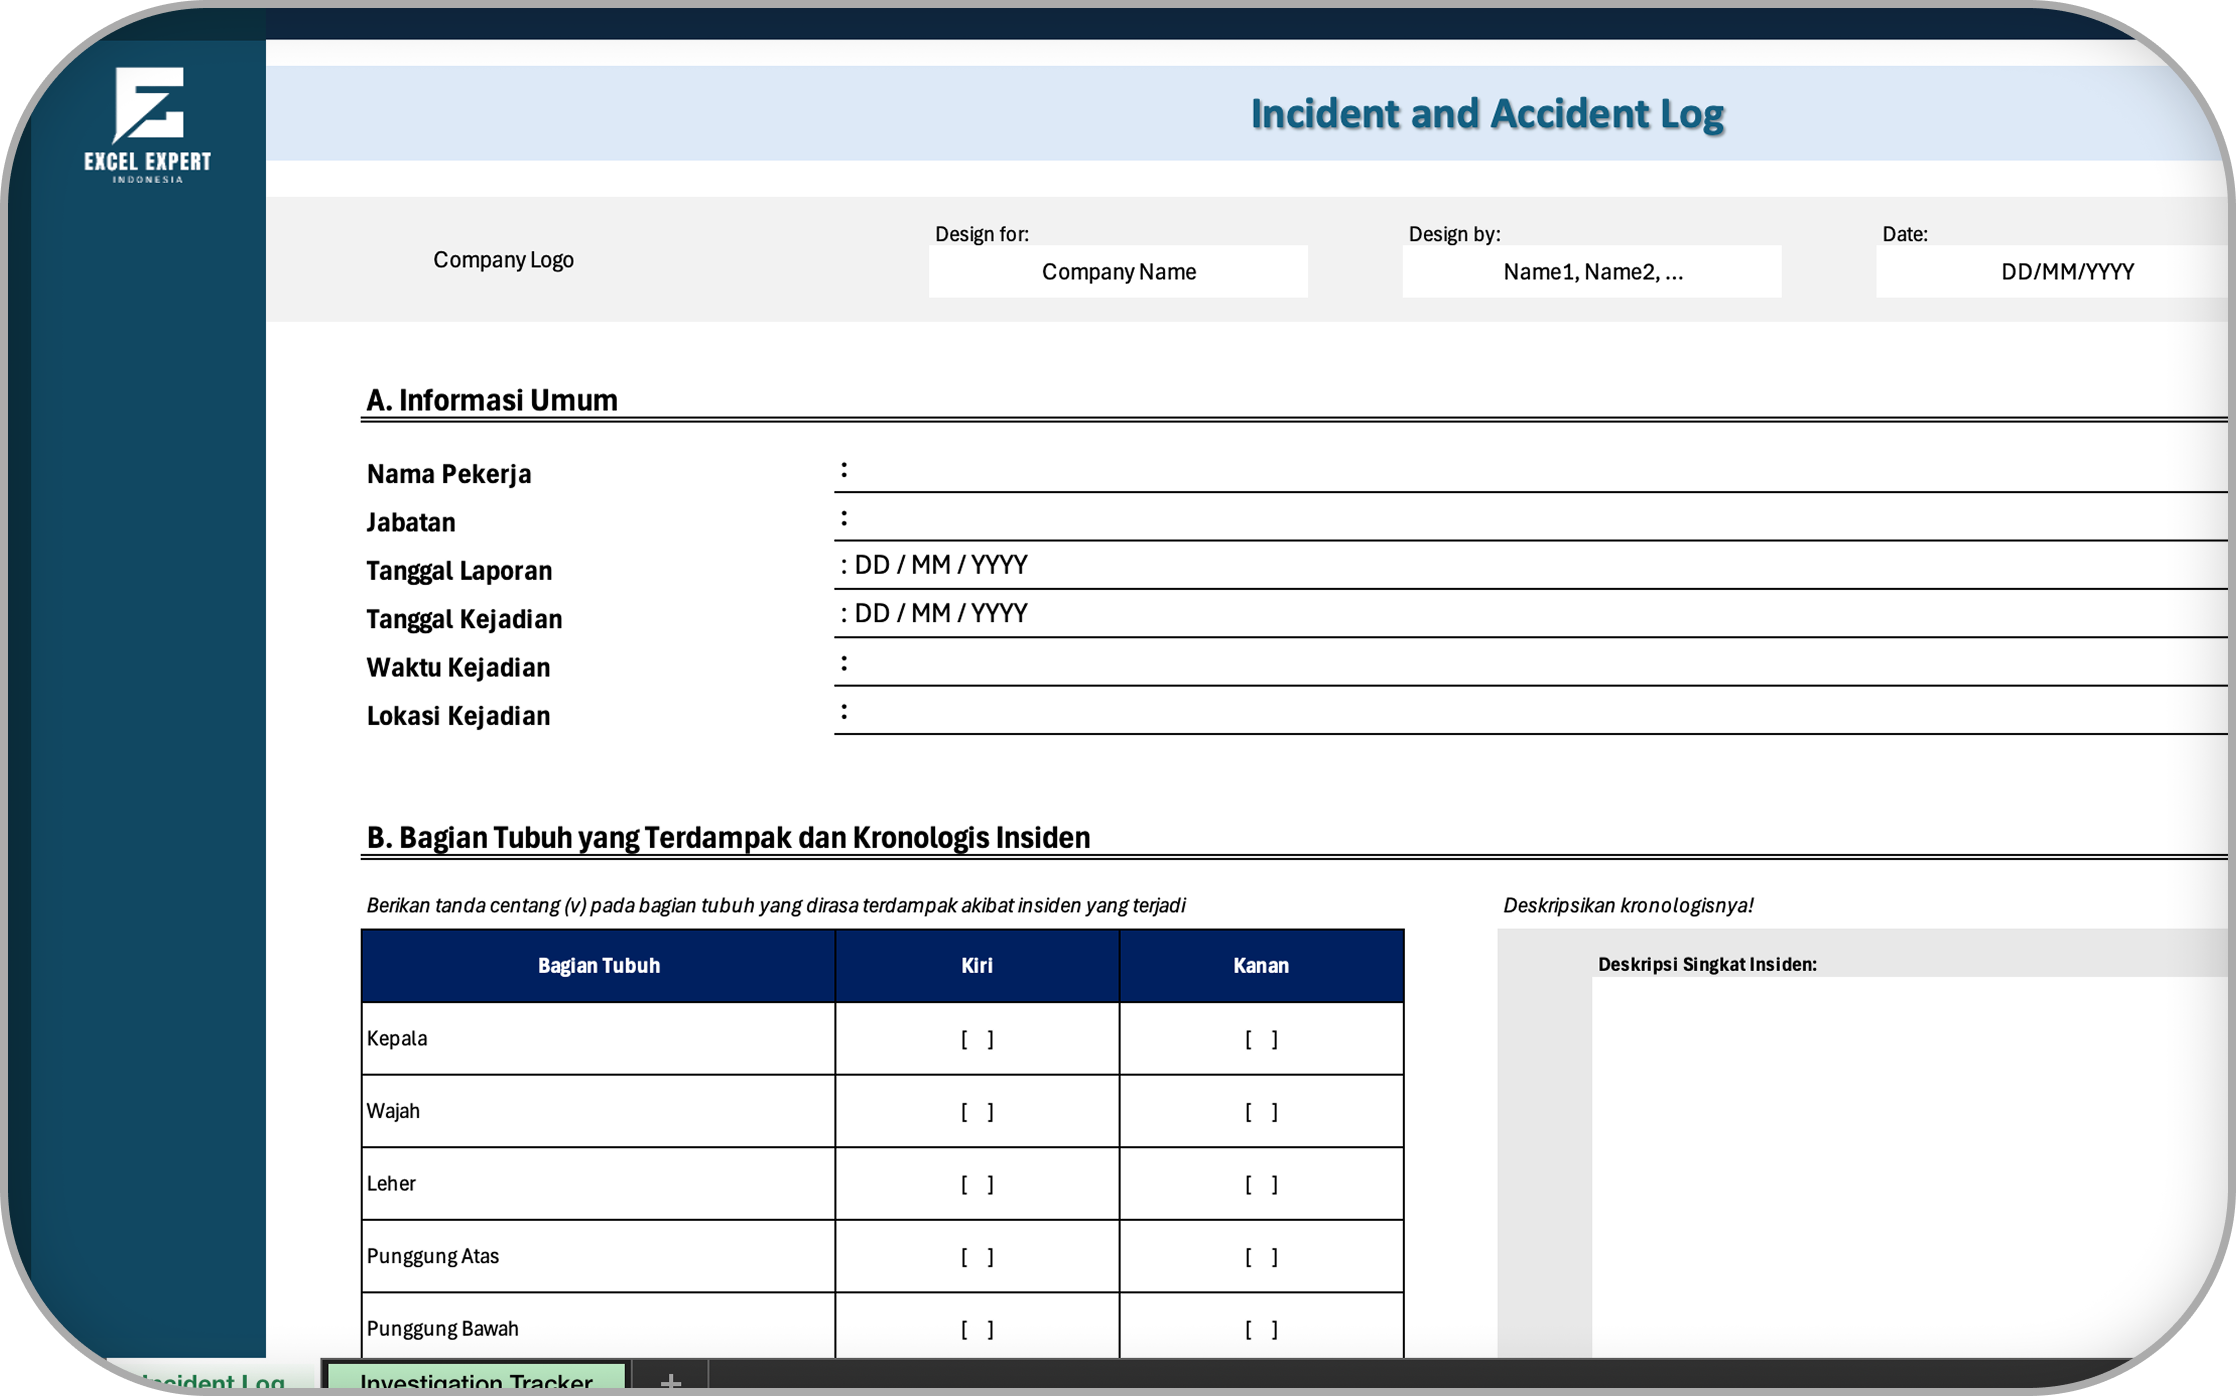The height and width of the screenshot is (1396, 2236).
Task: Check the Kepala Kanan checkbox
Action: click(x=1260, y=1039)
